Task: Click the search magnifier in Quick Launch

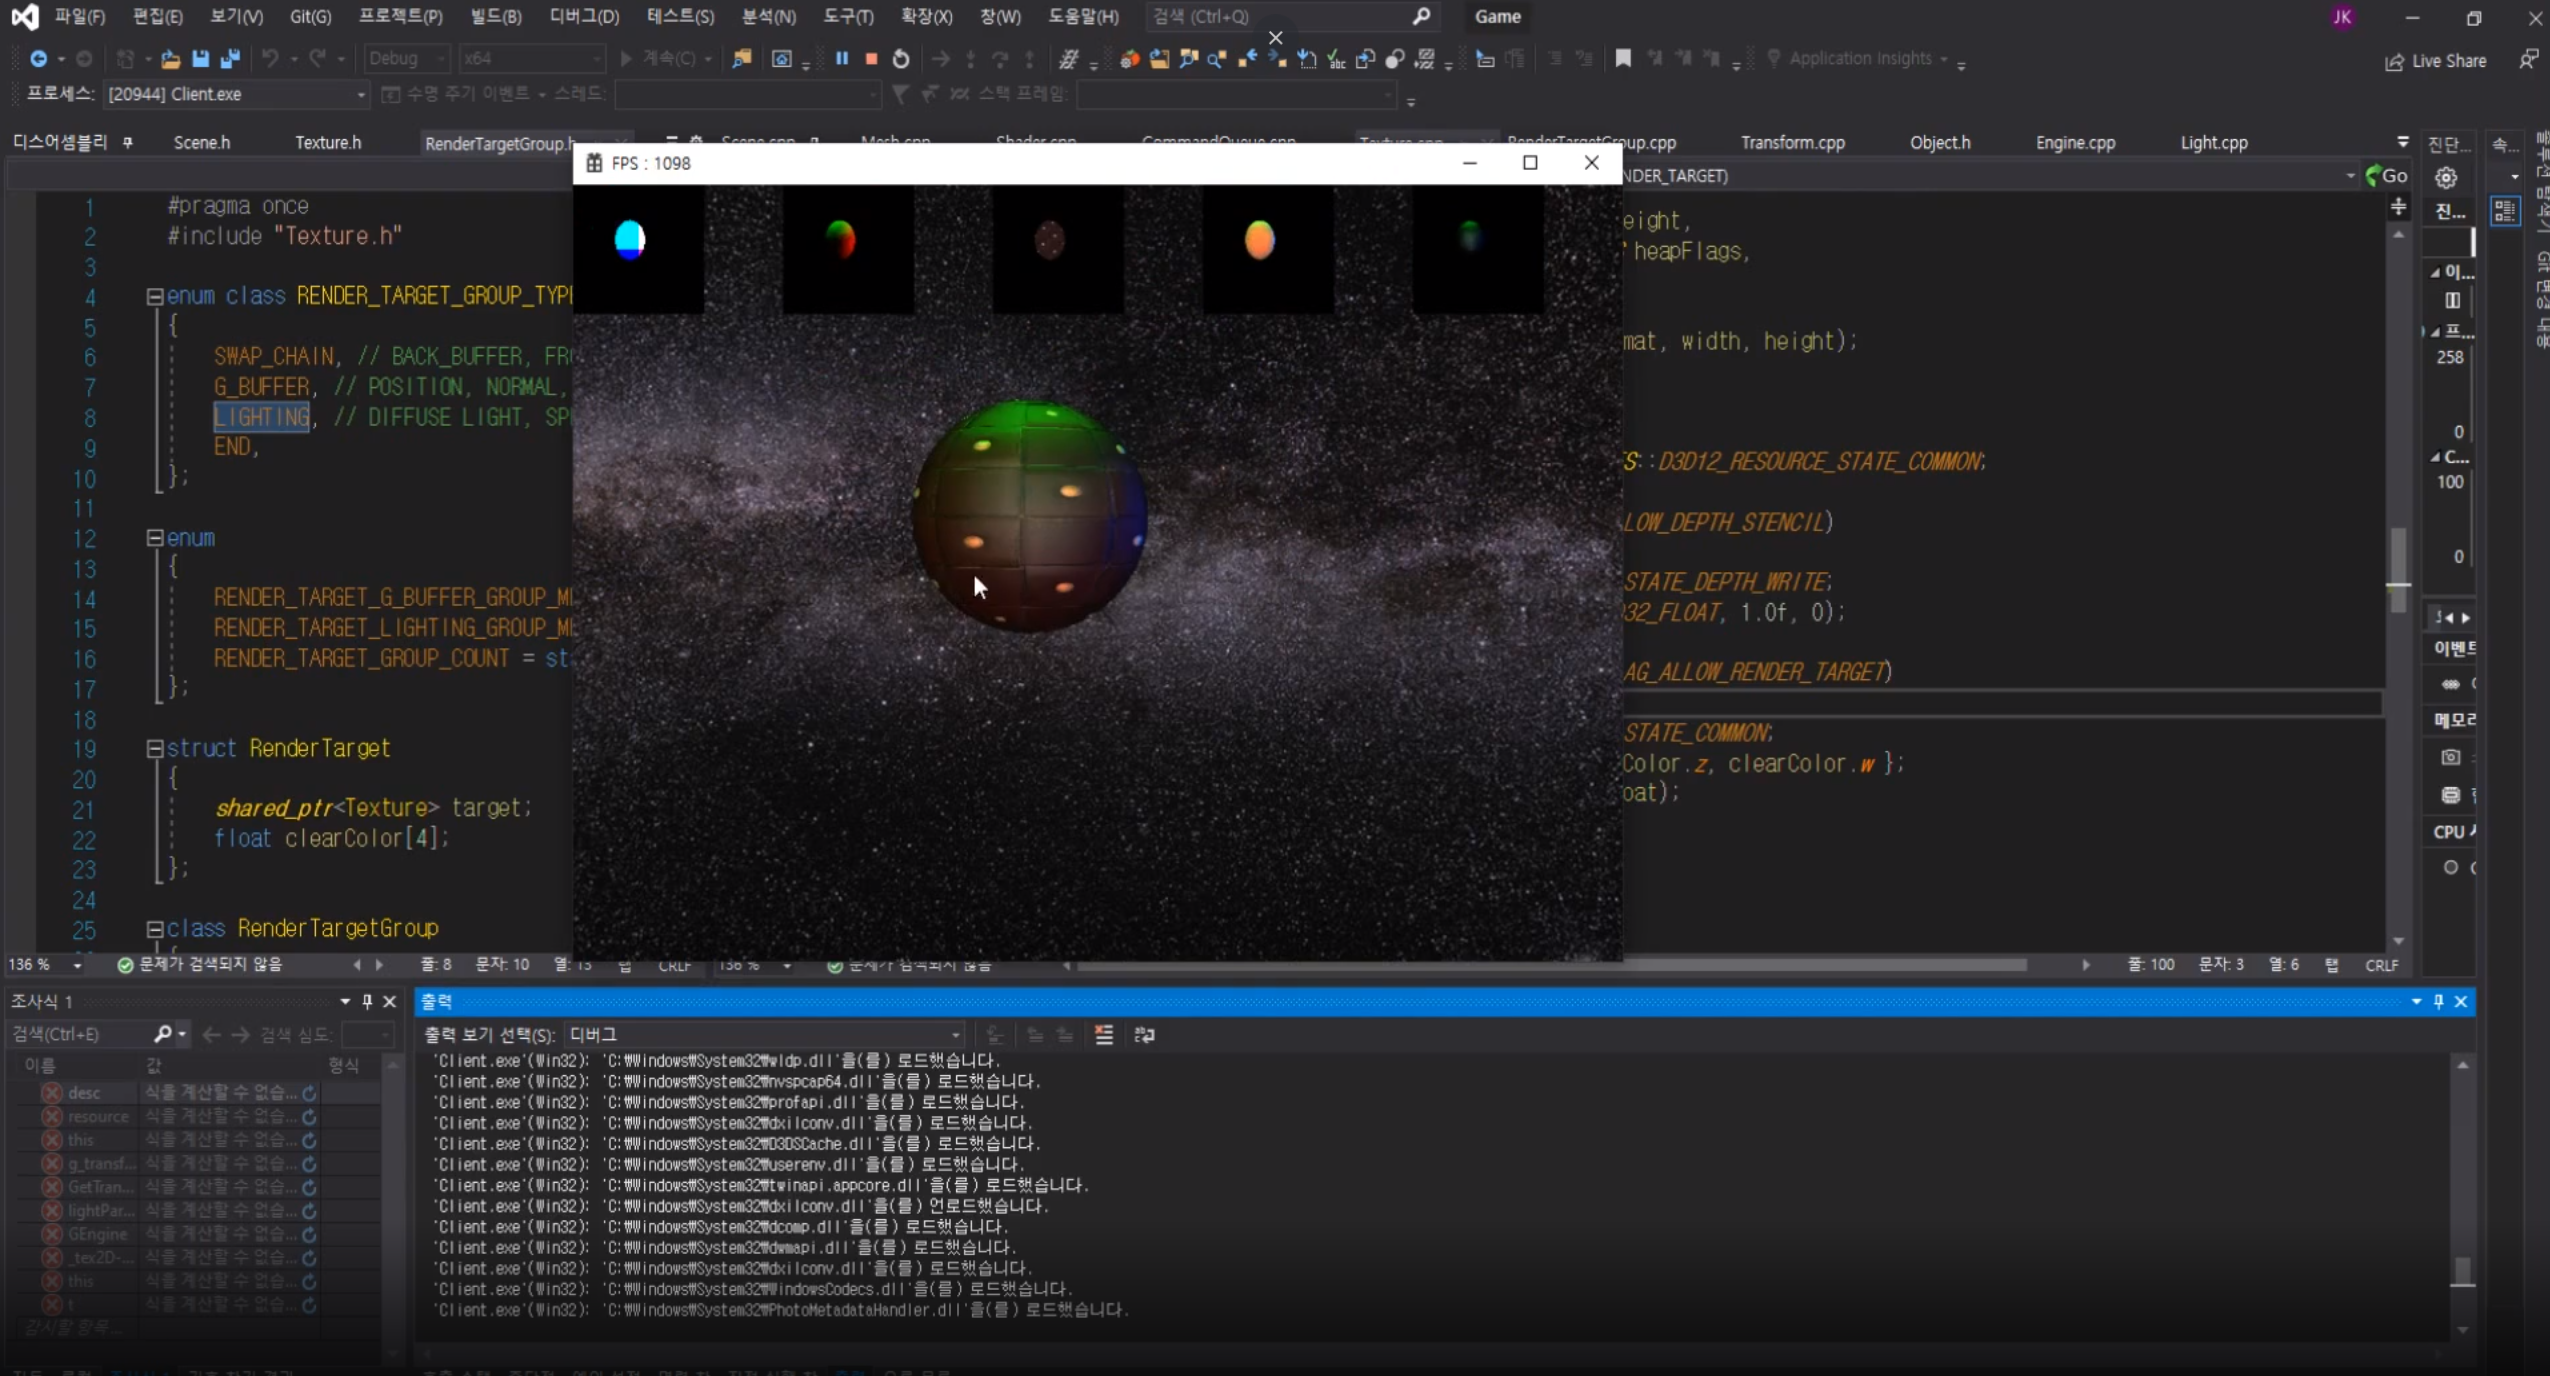Action: click(1421, 16)
